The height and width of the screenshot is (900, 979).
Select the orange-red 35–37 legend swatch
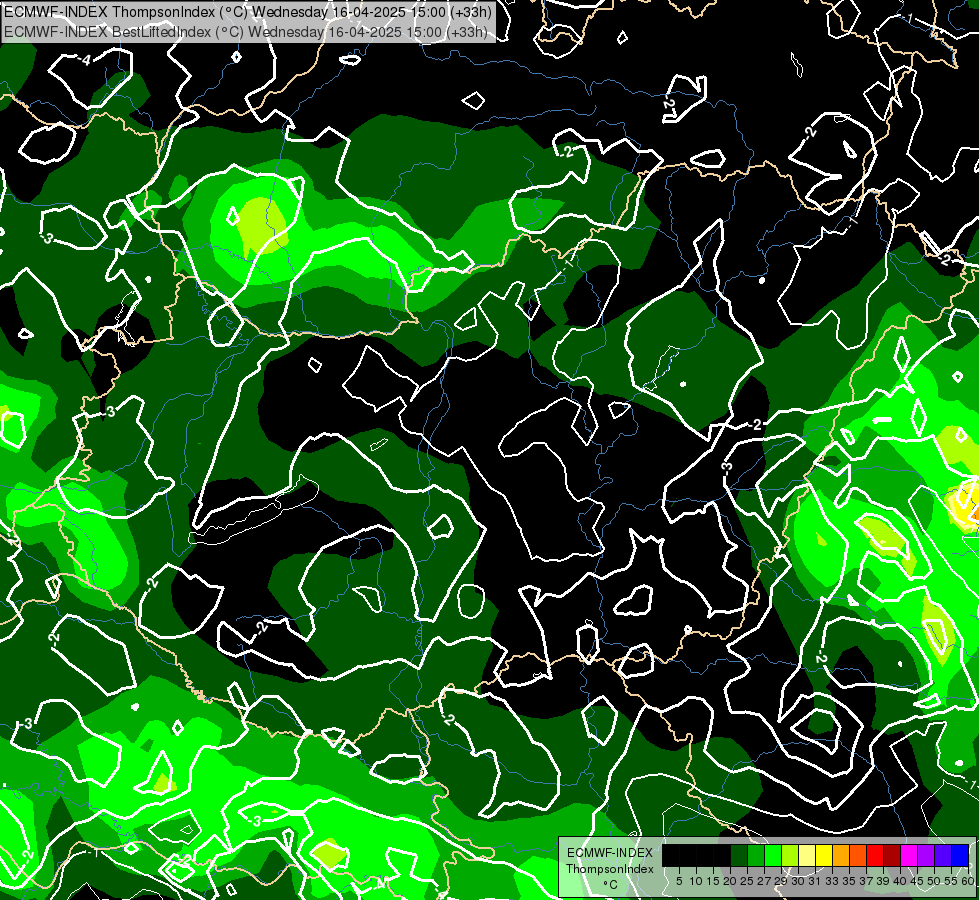858,855
